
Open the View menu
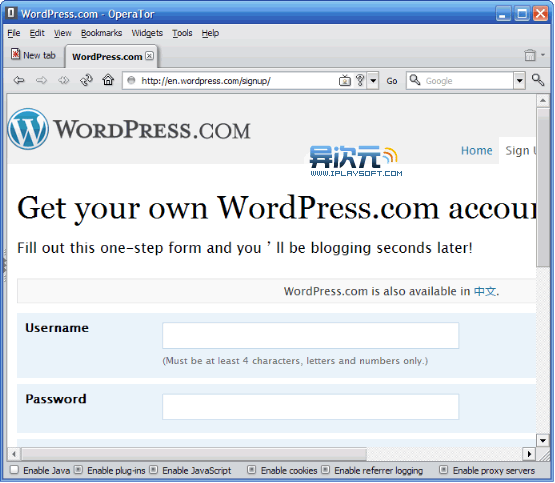coord(62,33)
